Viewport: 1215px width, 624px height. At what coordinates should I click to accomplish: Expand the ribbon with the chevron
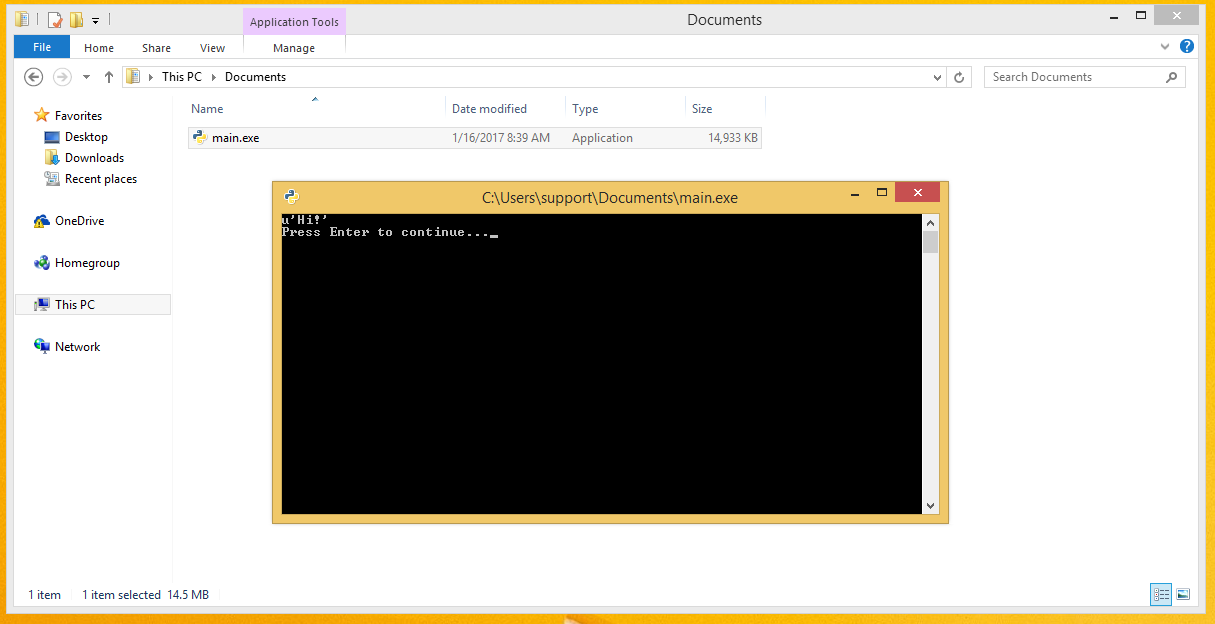pos(1165,47)
